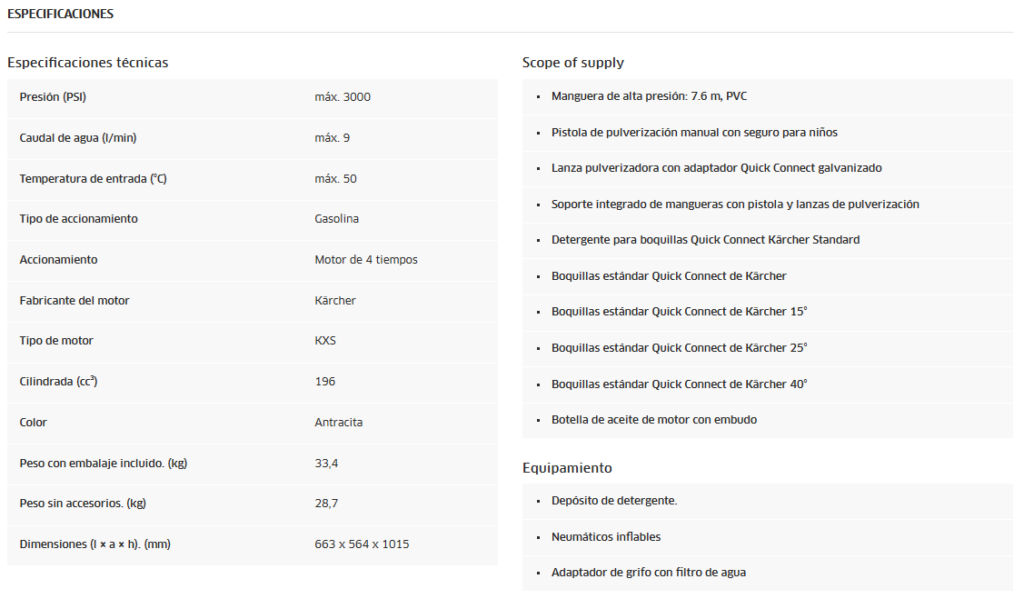The image size is (1024, 609).
Task: Click the Gasolina drive type value
Action: pos(336,218)
